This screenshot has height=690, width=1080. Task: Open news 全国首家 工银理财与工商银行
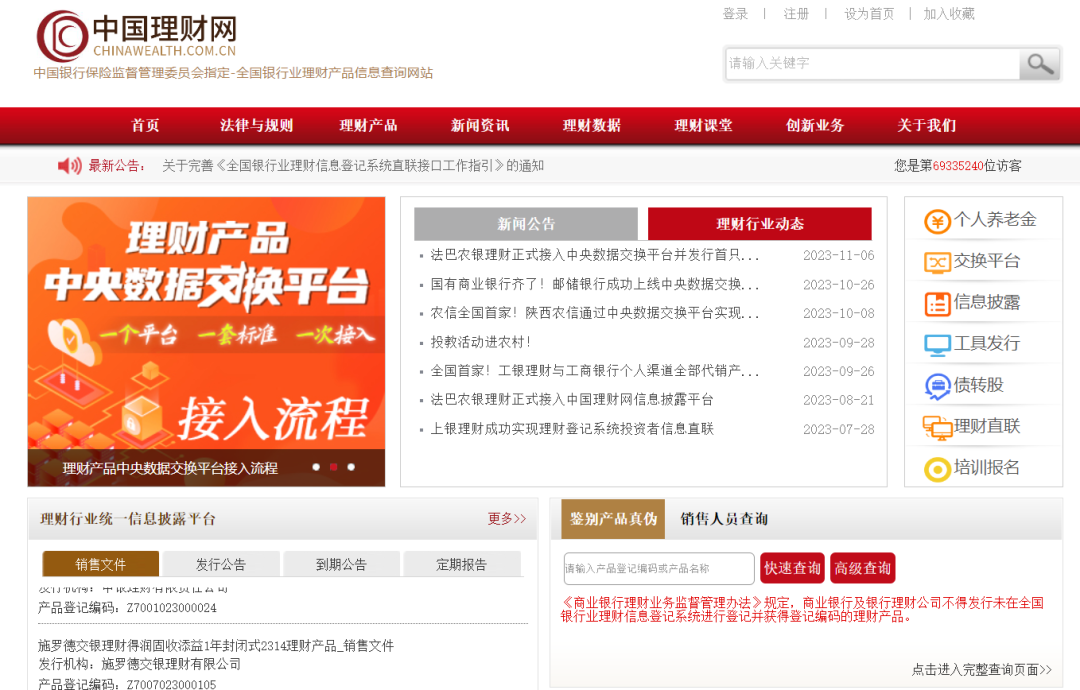coord(594,371)
